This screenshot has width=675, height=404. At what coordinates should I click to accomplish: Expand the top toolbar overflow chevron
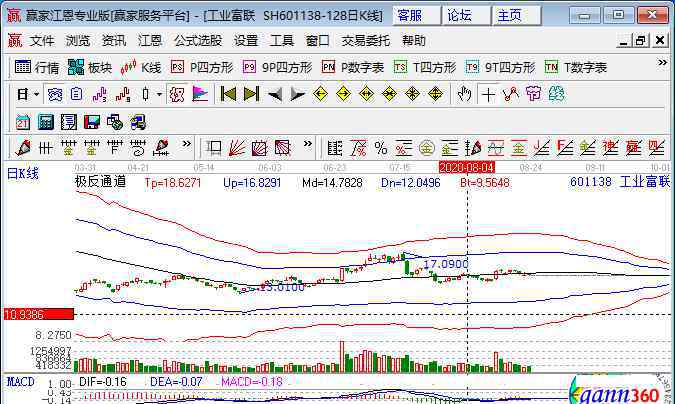[x=662, y=63]
